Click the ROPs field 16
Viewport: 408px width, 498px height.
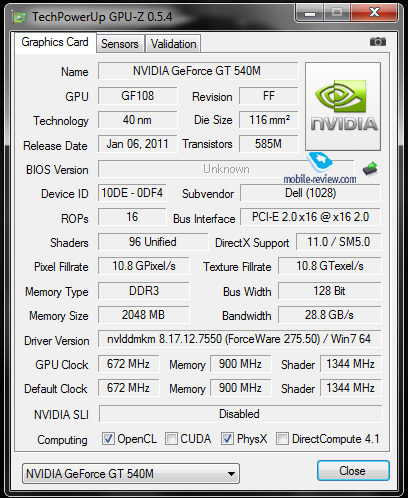click(132, 217)
